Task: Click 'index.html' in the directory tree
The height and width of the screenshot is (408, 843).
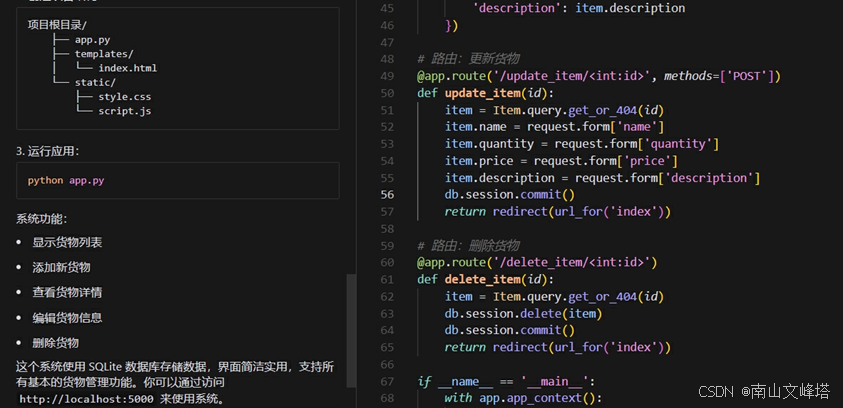Action: (127, 68)
